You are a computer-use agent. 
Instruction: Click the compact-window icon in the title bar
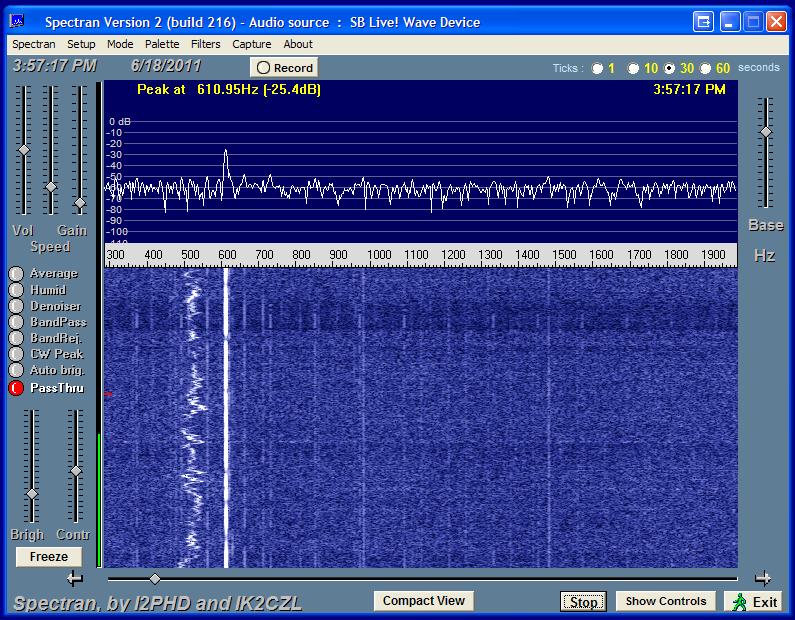point(704,22)
